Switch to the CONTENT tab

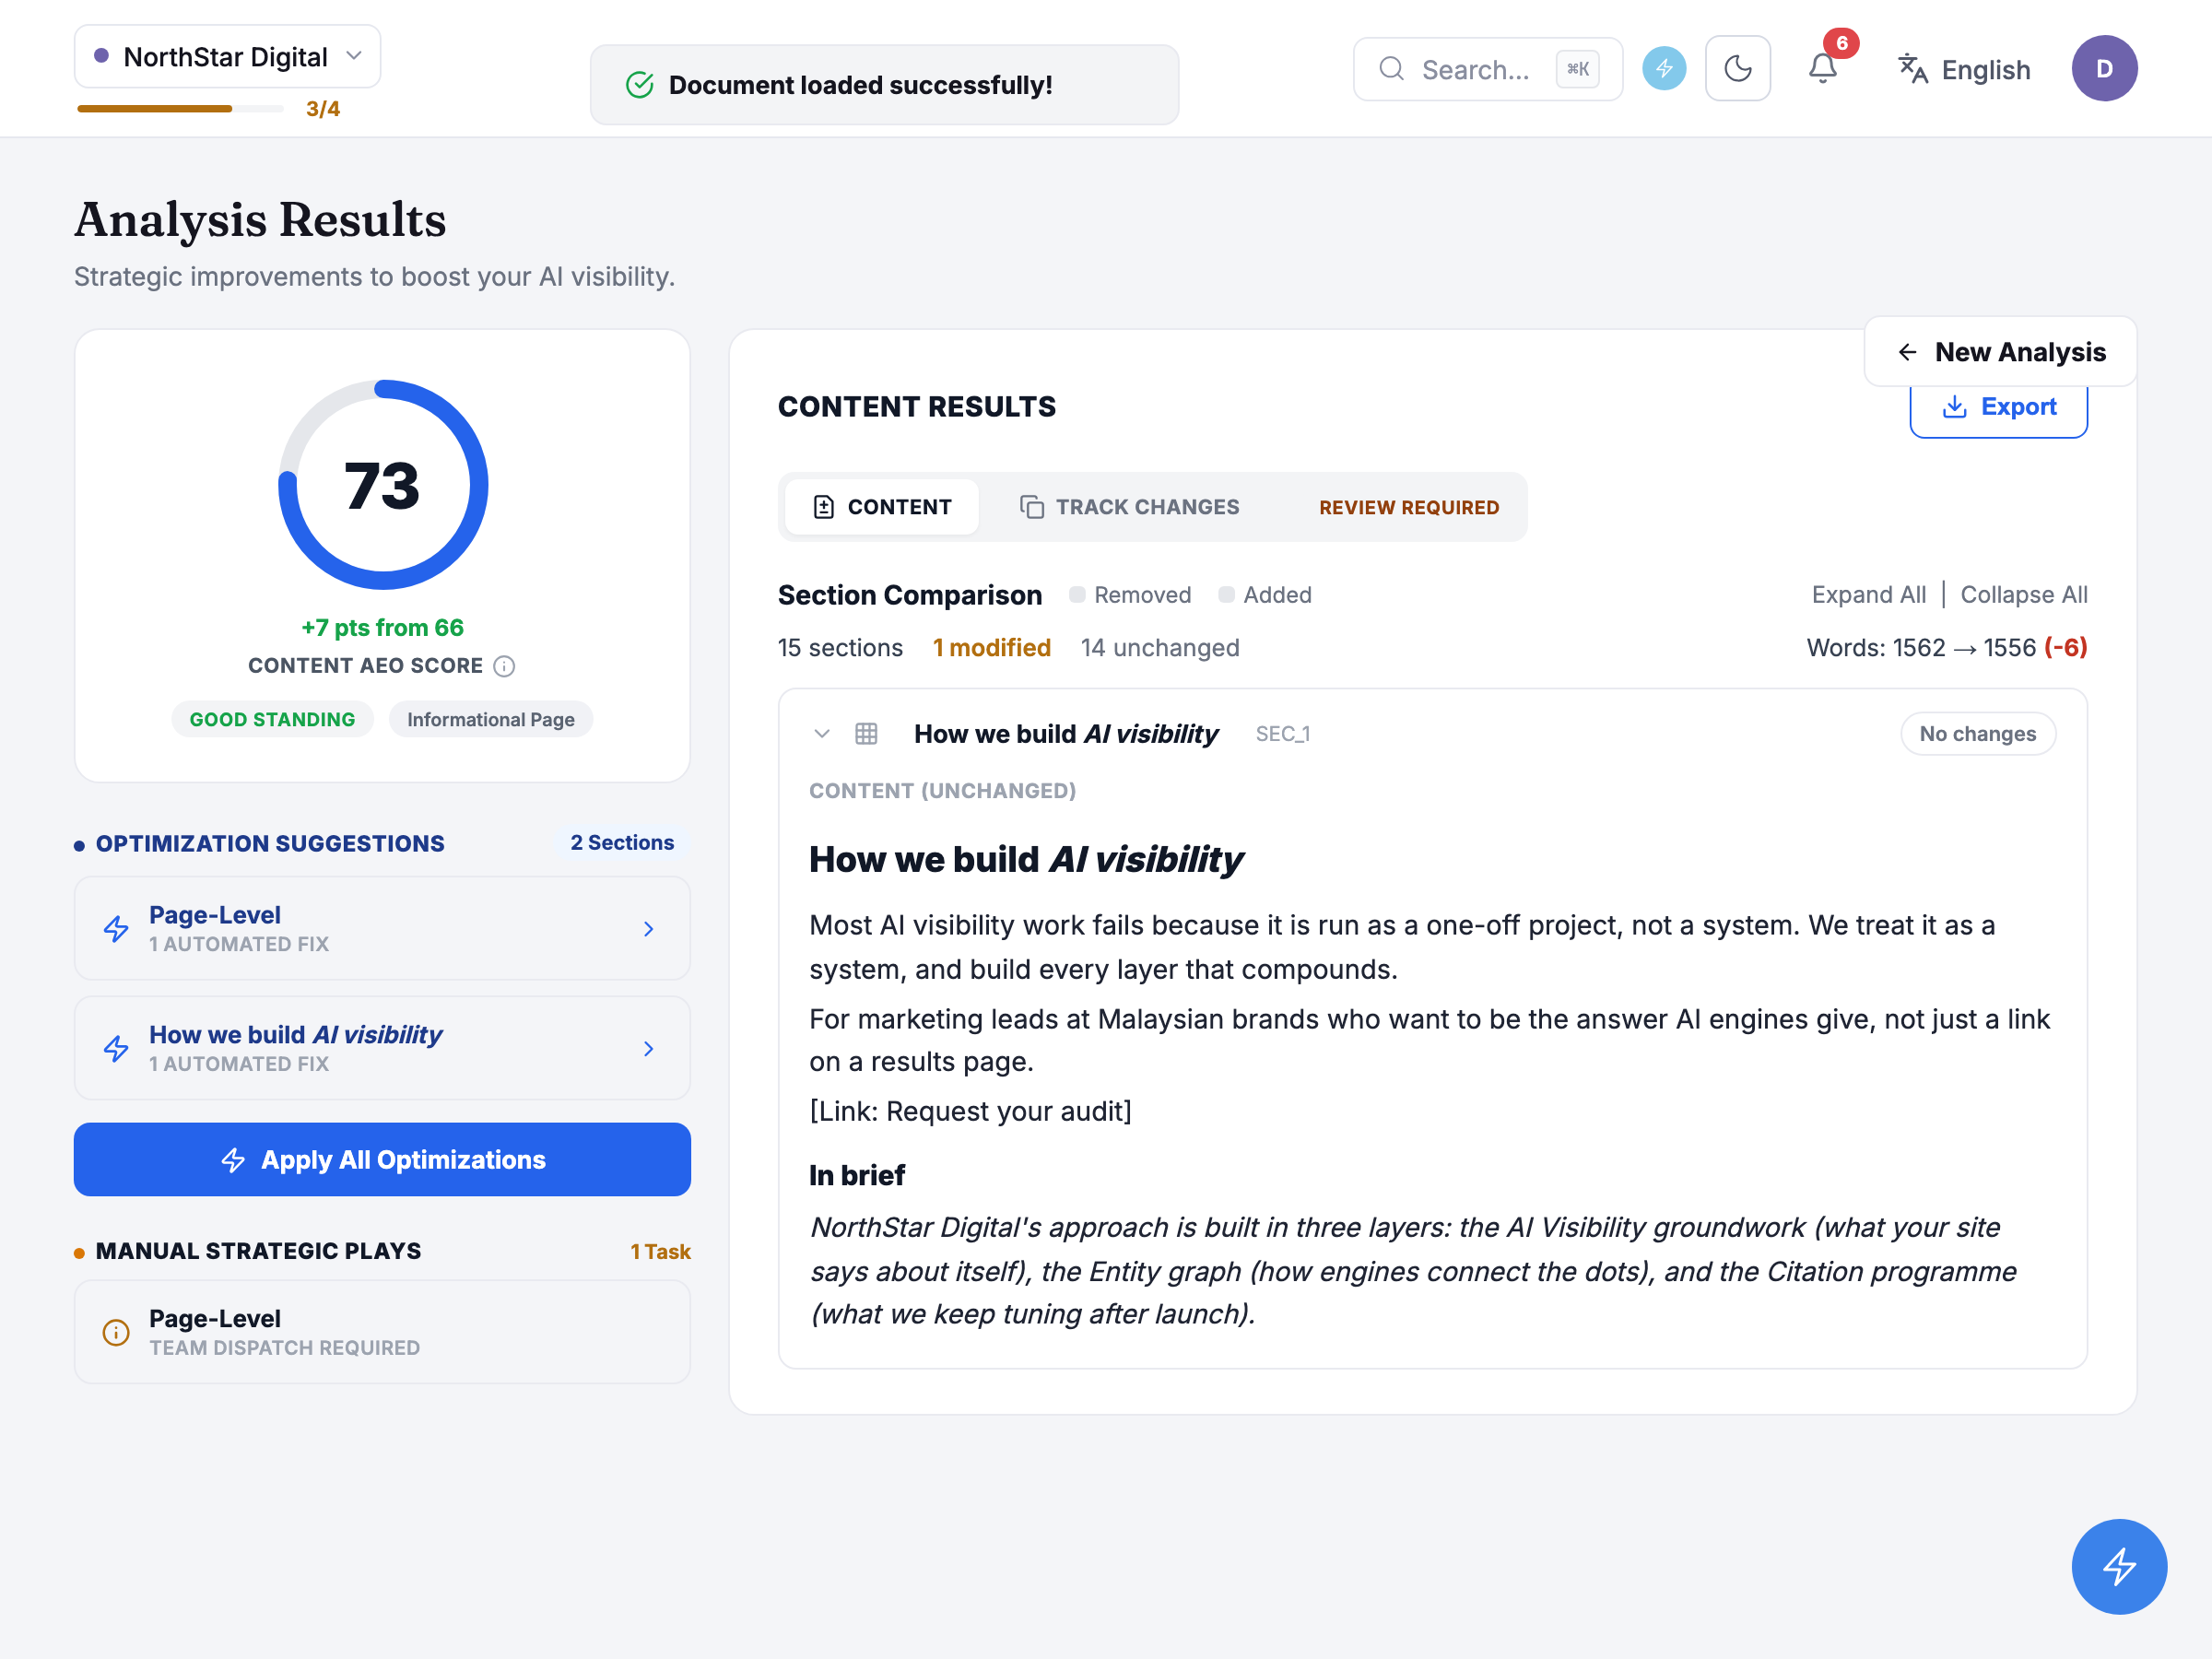[x=882, y=507]
